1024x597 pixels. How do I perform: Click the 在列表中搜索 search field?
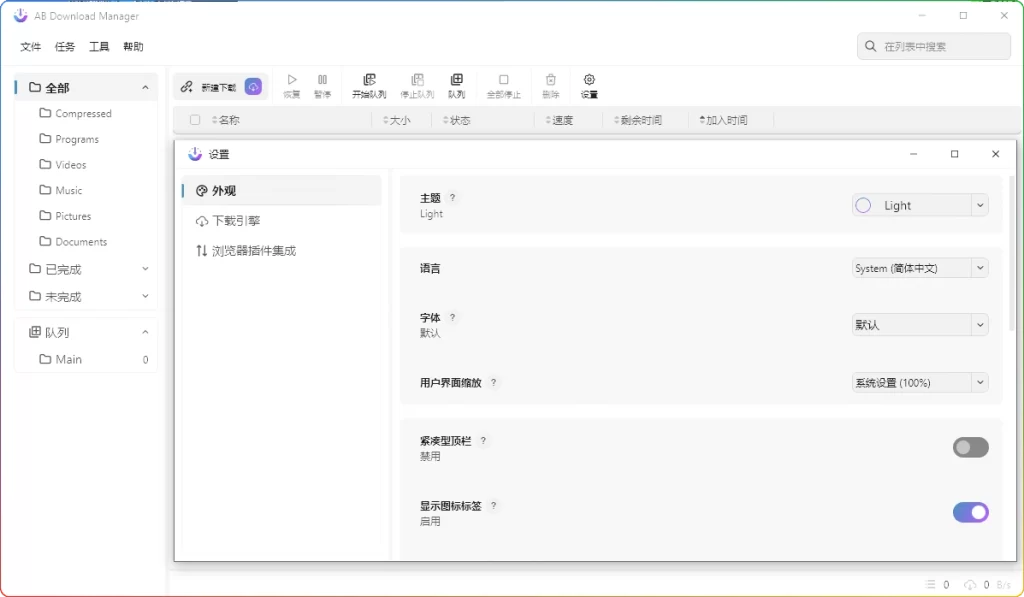pyautogui.click(x=933, y=45)
